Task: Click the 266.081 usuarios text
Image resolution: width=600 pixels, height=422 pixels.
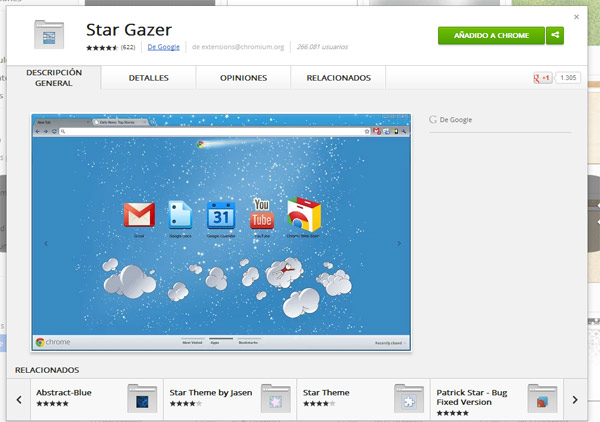Action: pos(322,47)
